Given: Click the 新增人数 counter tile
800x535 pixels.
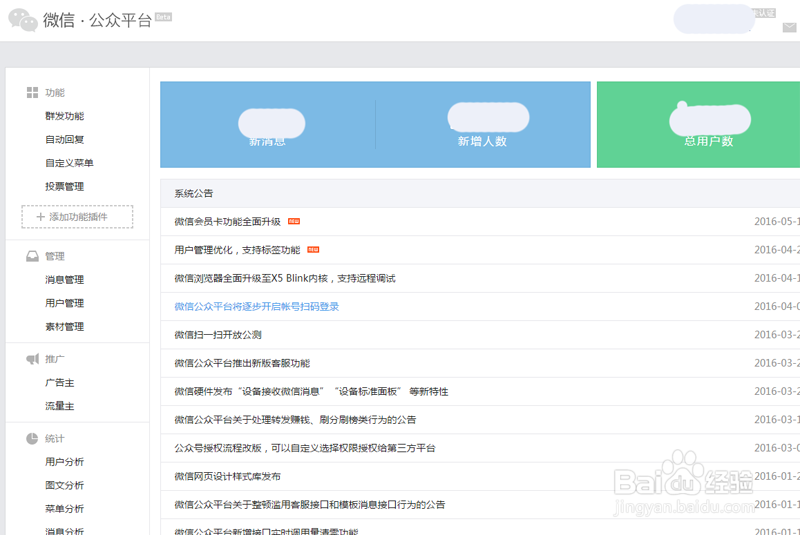Looking at the screenshot, I should [483, 124].
